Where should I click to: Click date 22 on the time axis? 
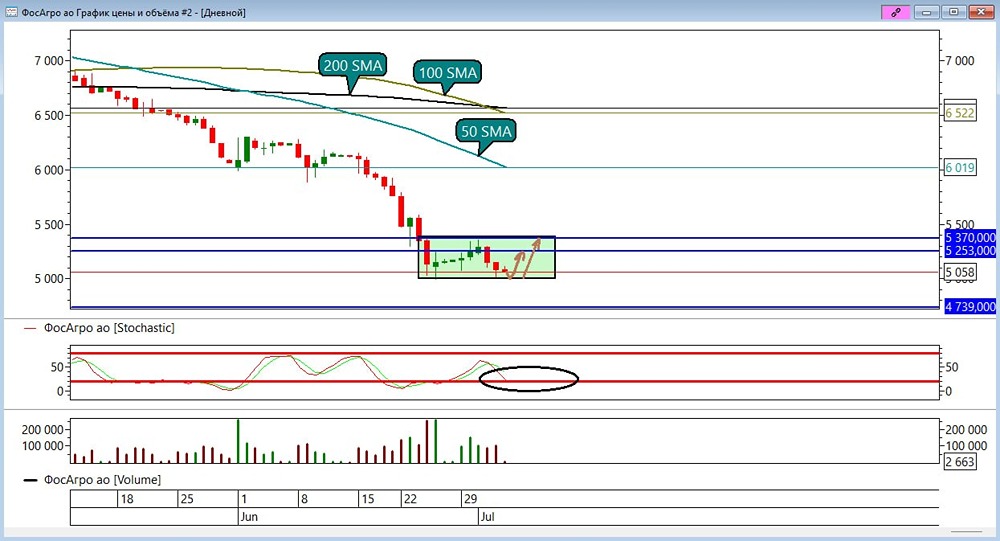tap(410, 499)
